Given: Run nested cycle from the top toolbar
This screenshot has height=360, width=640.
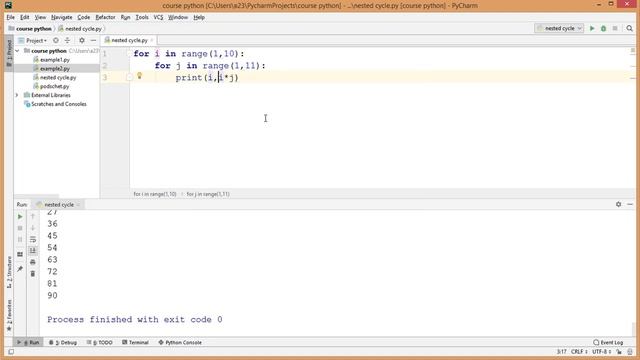Looking at the screenshot, I should click(x=592, y=28).
